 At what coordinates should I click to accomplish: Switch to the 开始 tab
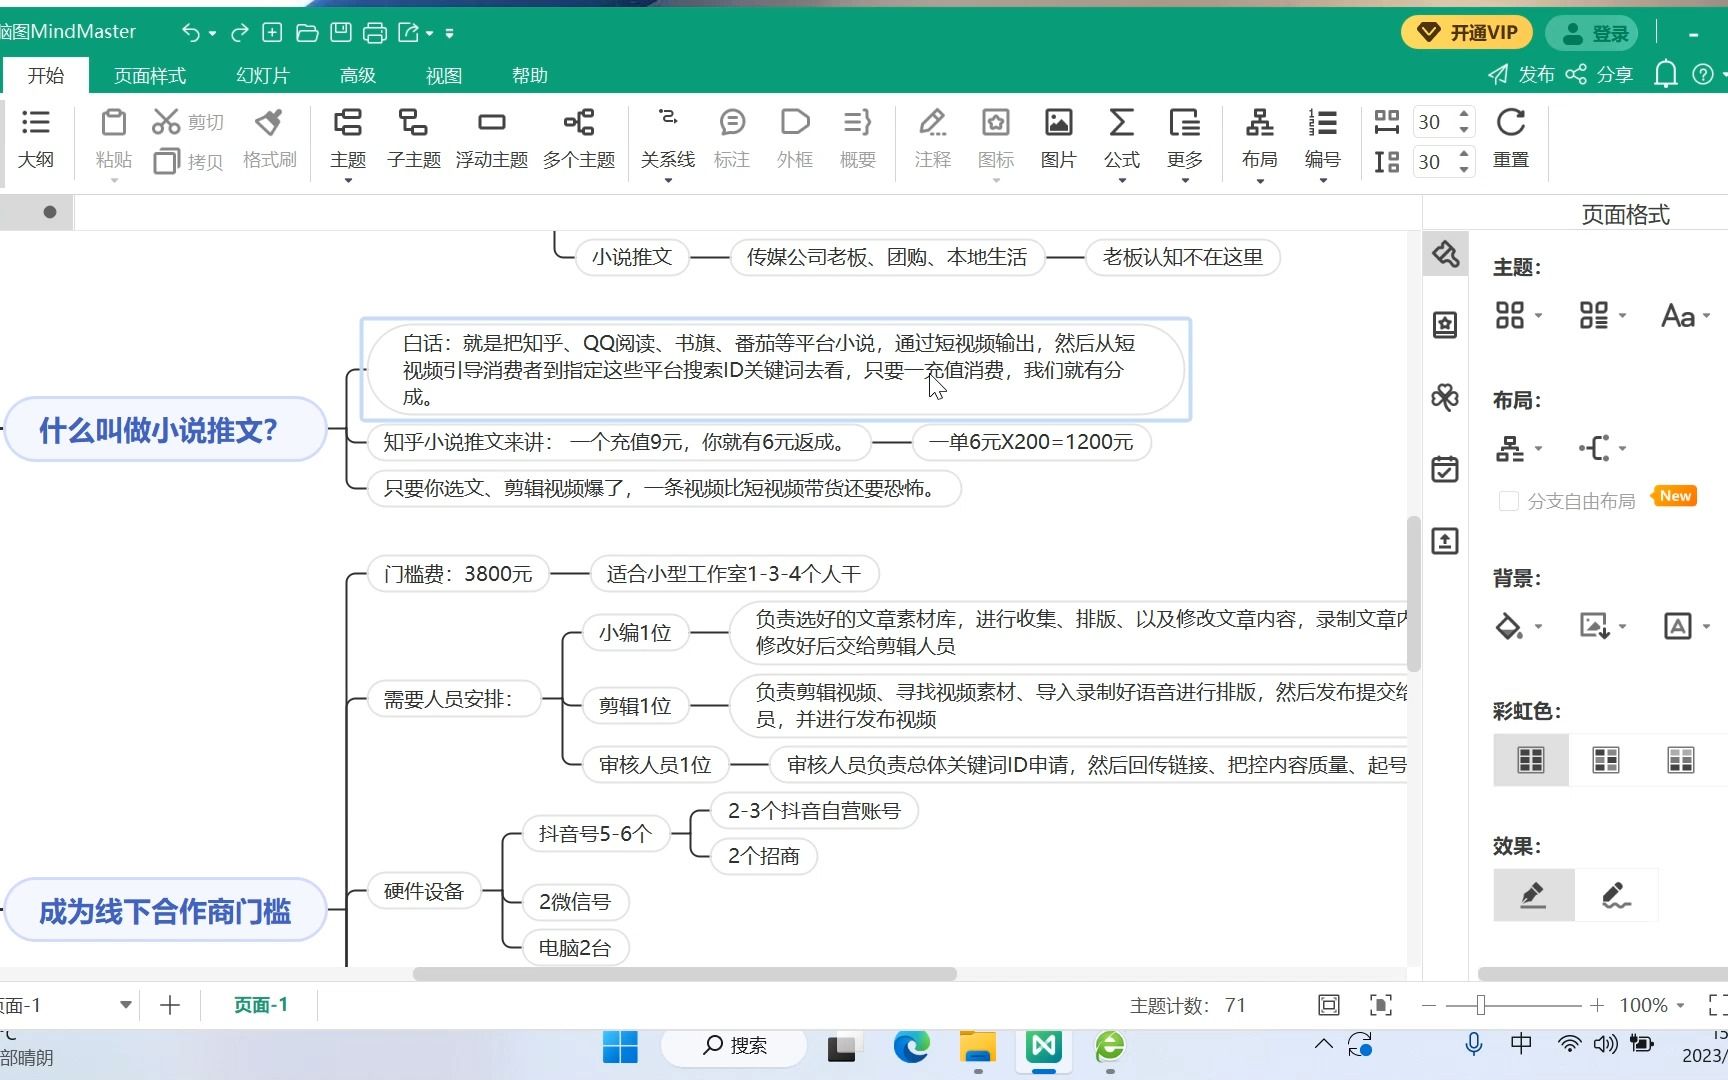coord(46,75)
